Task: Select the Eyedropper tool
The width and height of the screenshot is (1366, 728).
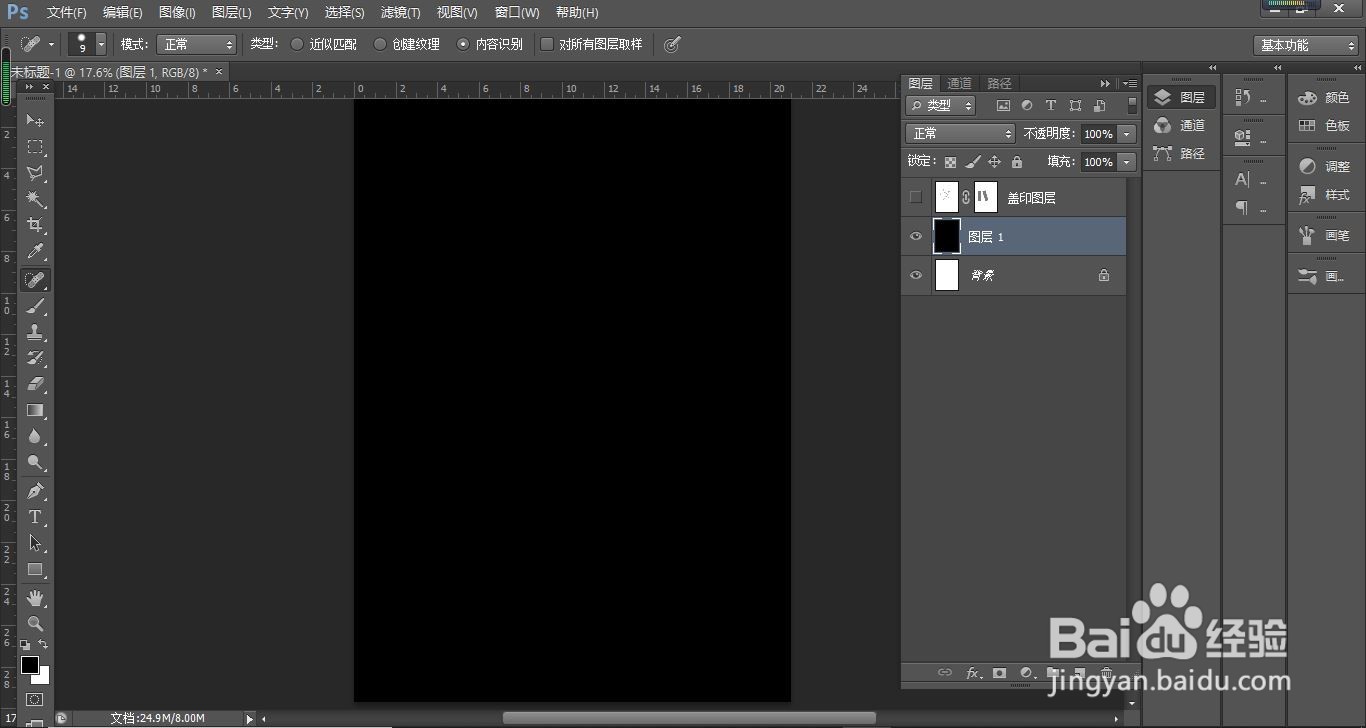Action: point(35,251)
